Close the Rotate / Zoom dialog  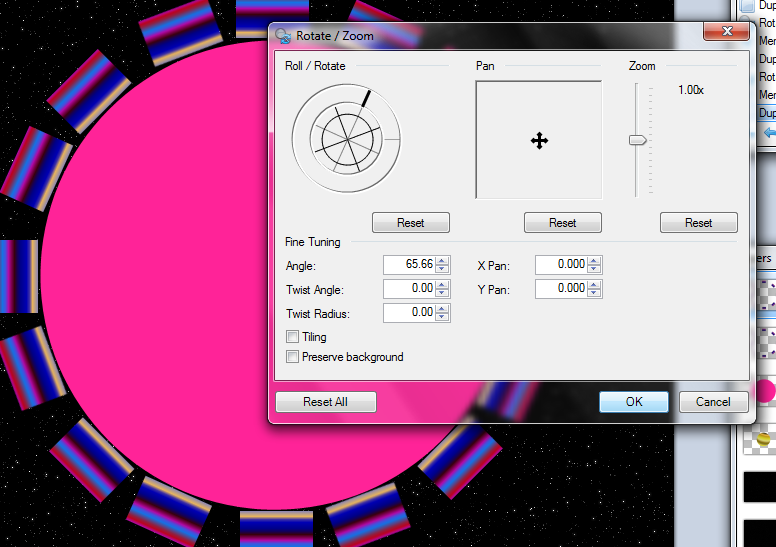point(726,32)
